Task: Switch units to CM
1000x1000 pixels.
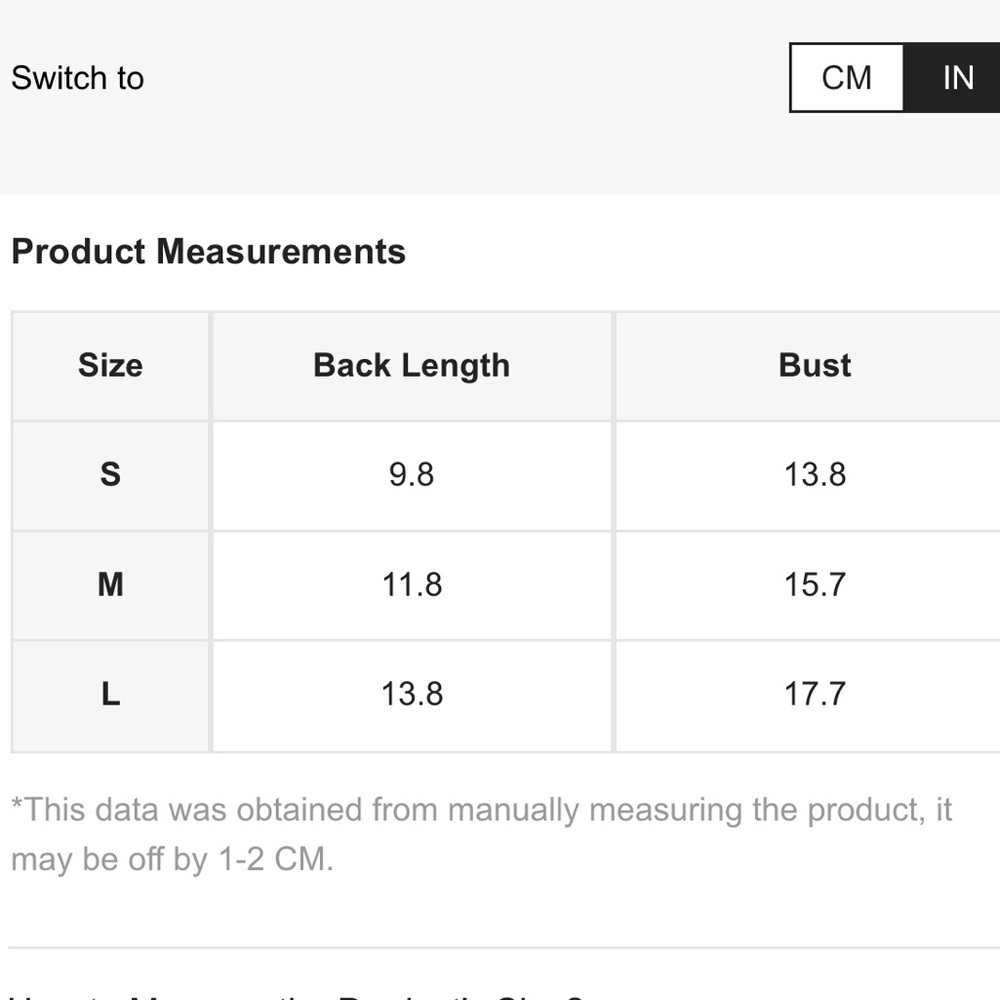Action: coord(846,78)
